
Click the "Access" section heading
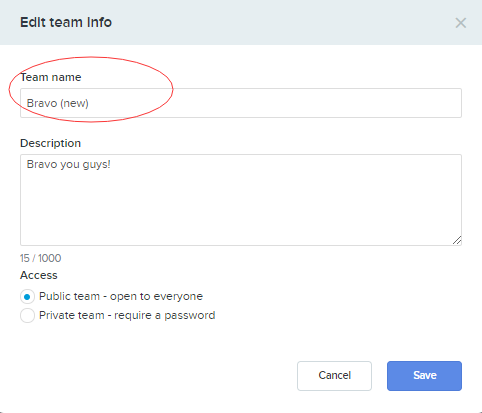39,275
